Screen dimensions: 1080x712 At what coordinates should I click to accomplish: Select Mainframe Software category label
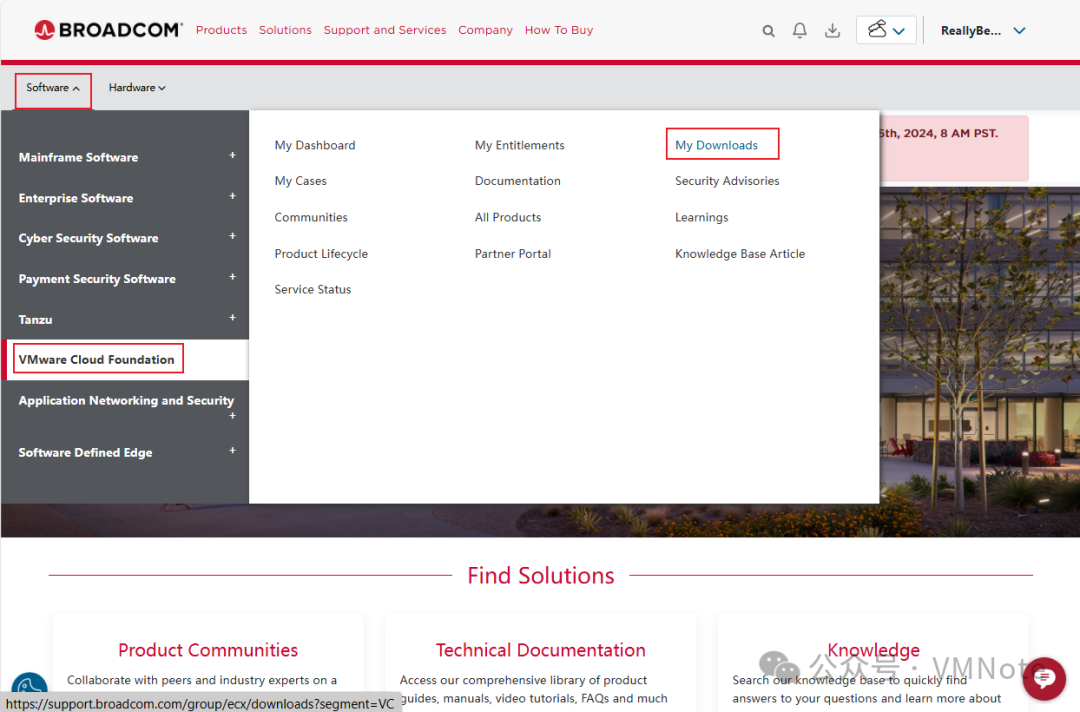[79, 158]
